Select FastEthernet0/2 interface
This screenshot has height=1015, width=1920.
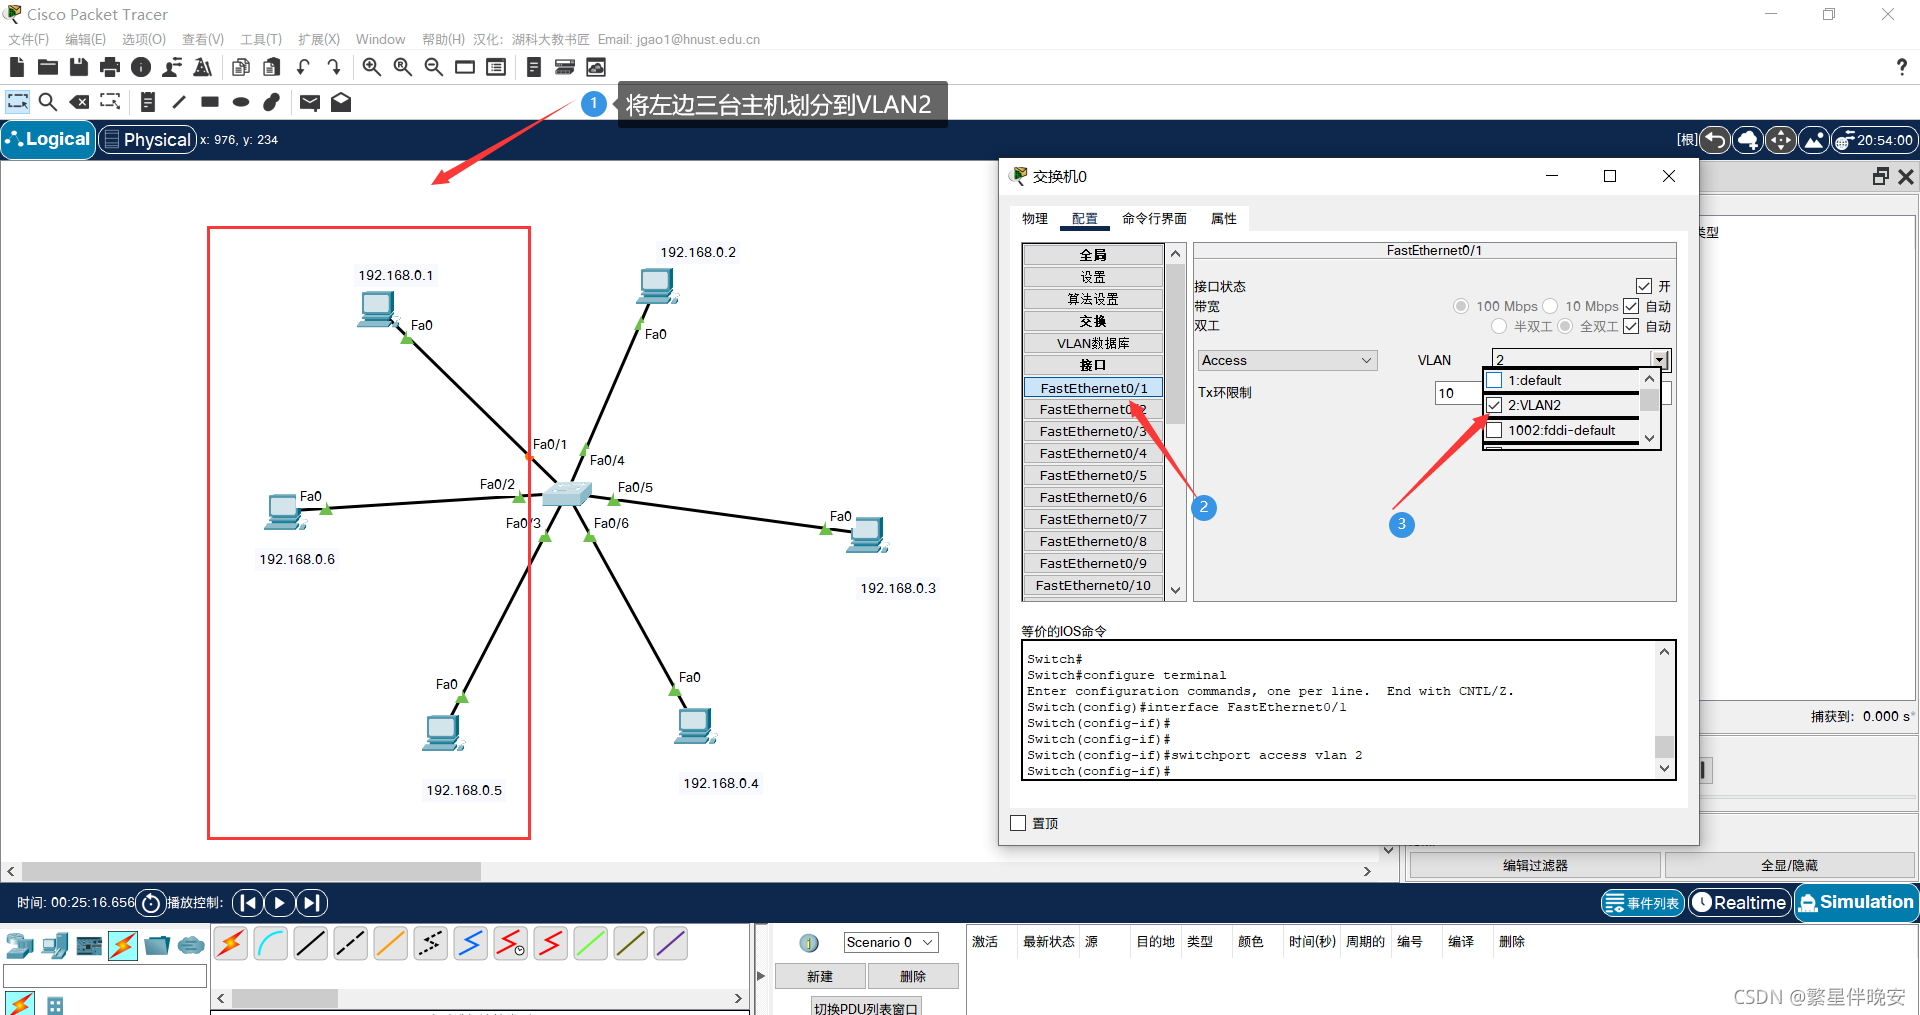coord(1093,409)
